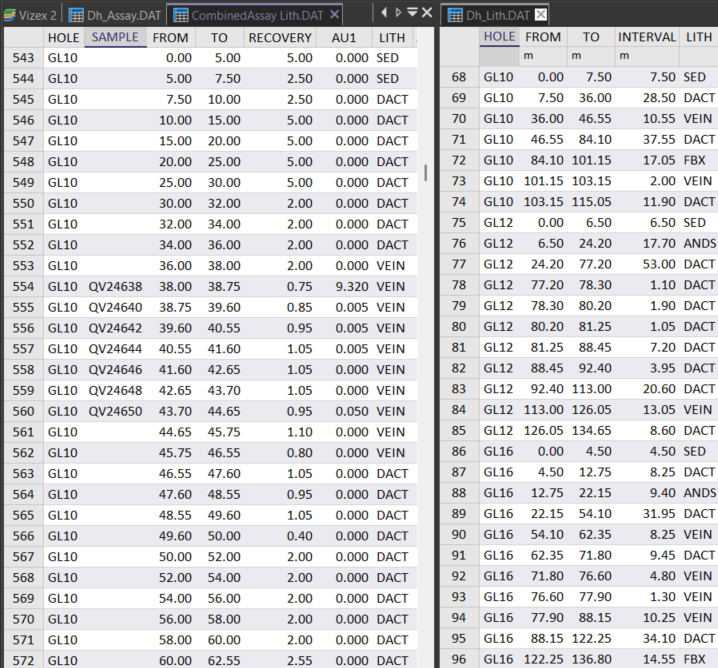Image resolution: width=718 pixels, height=668 pixels.
Task: Select the RECOVERY column header in left table
Action: click(280, 37)
